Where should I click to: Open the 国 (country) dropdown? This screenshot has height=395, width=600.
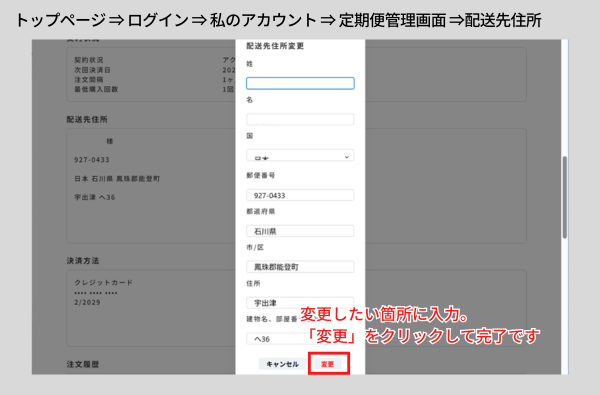[x=300, y=155]
